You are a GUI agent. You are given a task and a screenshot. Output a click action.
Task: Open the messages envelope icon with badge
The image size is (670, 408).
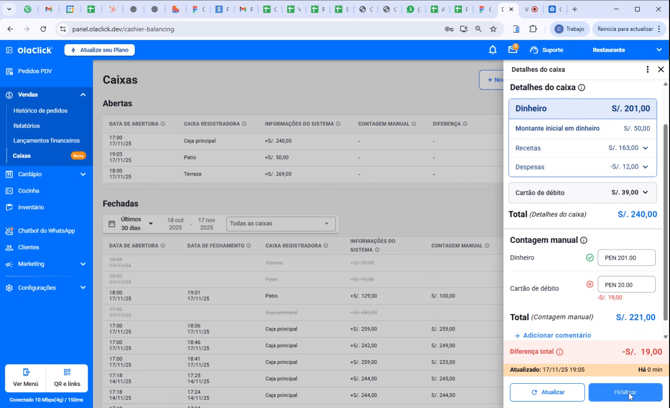pyautogui.click(x=513, y=50)
